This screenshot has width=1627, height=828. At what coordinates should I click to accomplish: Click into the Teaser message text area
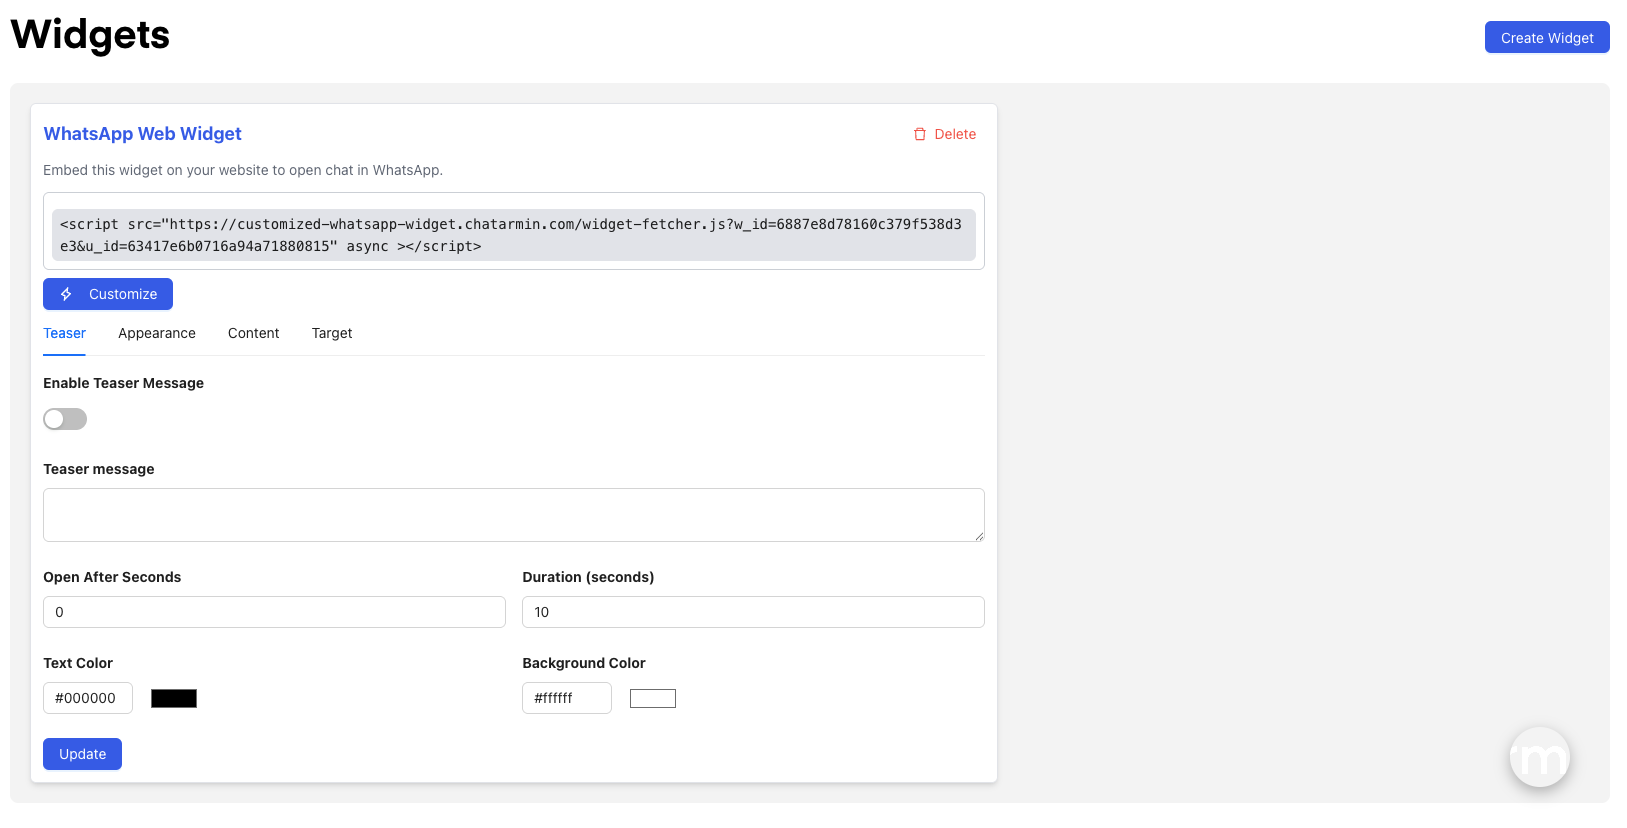[x=513, y=515]
